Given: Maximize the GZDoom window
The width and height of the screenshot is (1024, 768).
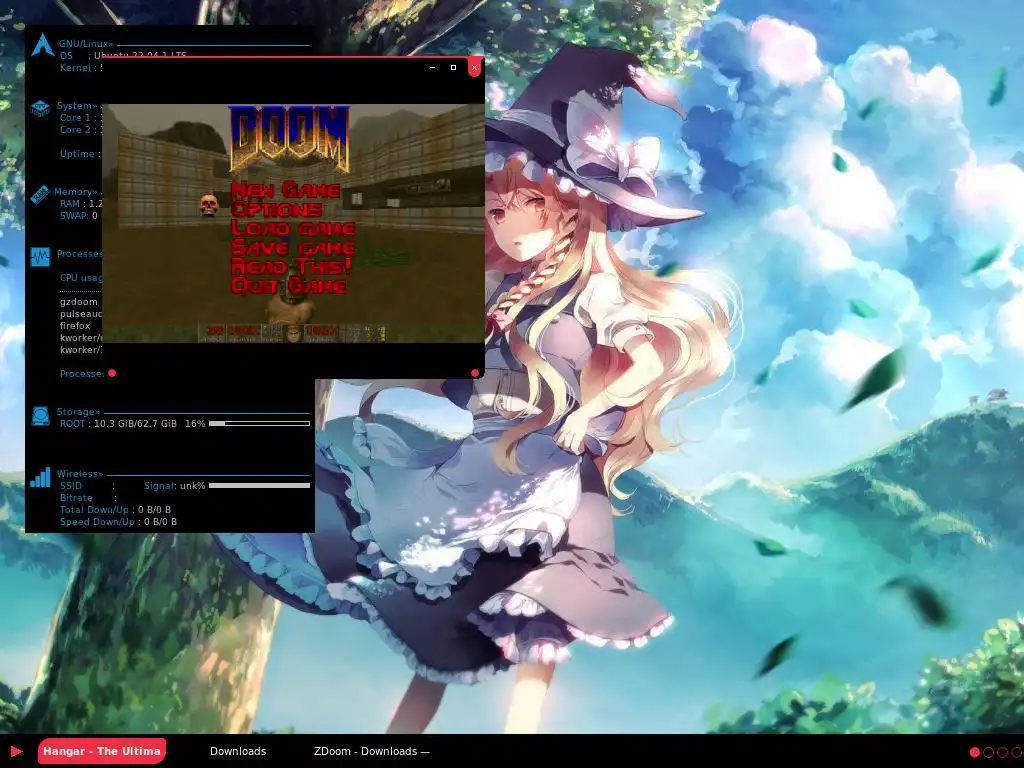Looking at the screenshot, I should tap(453, 67).
